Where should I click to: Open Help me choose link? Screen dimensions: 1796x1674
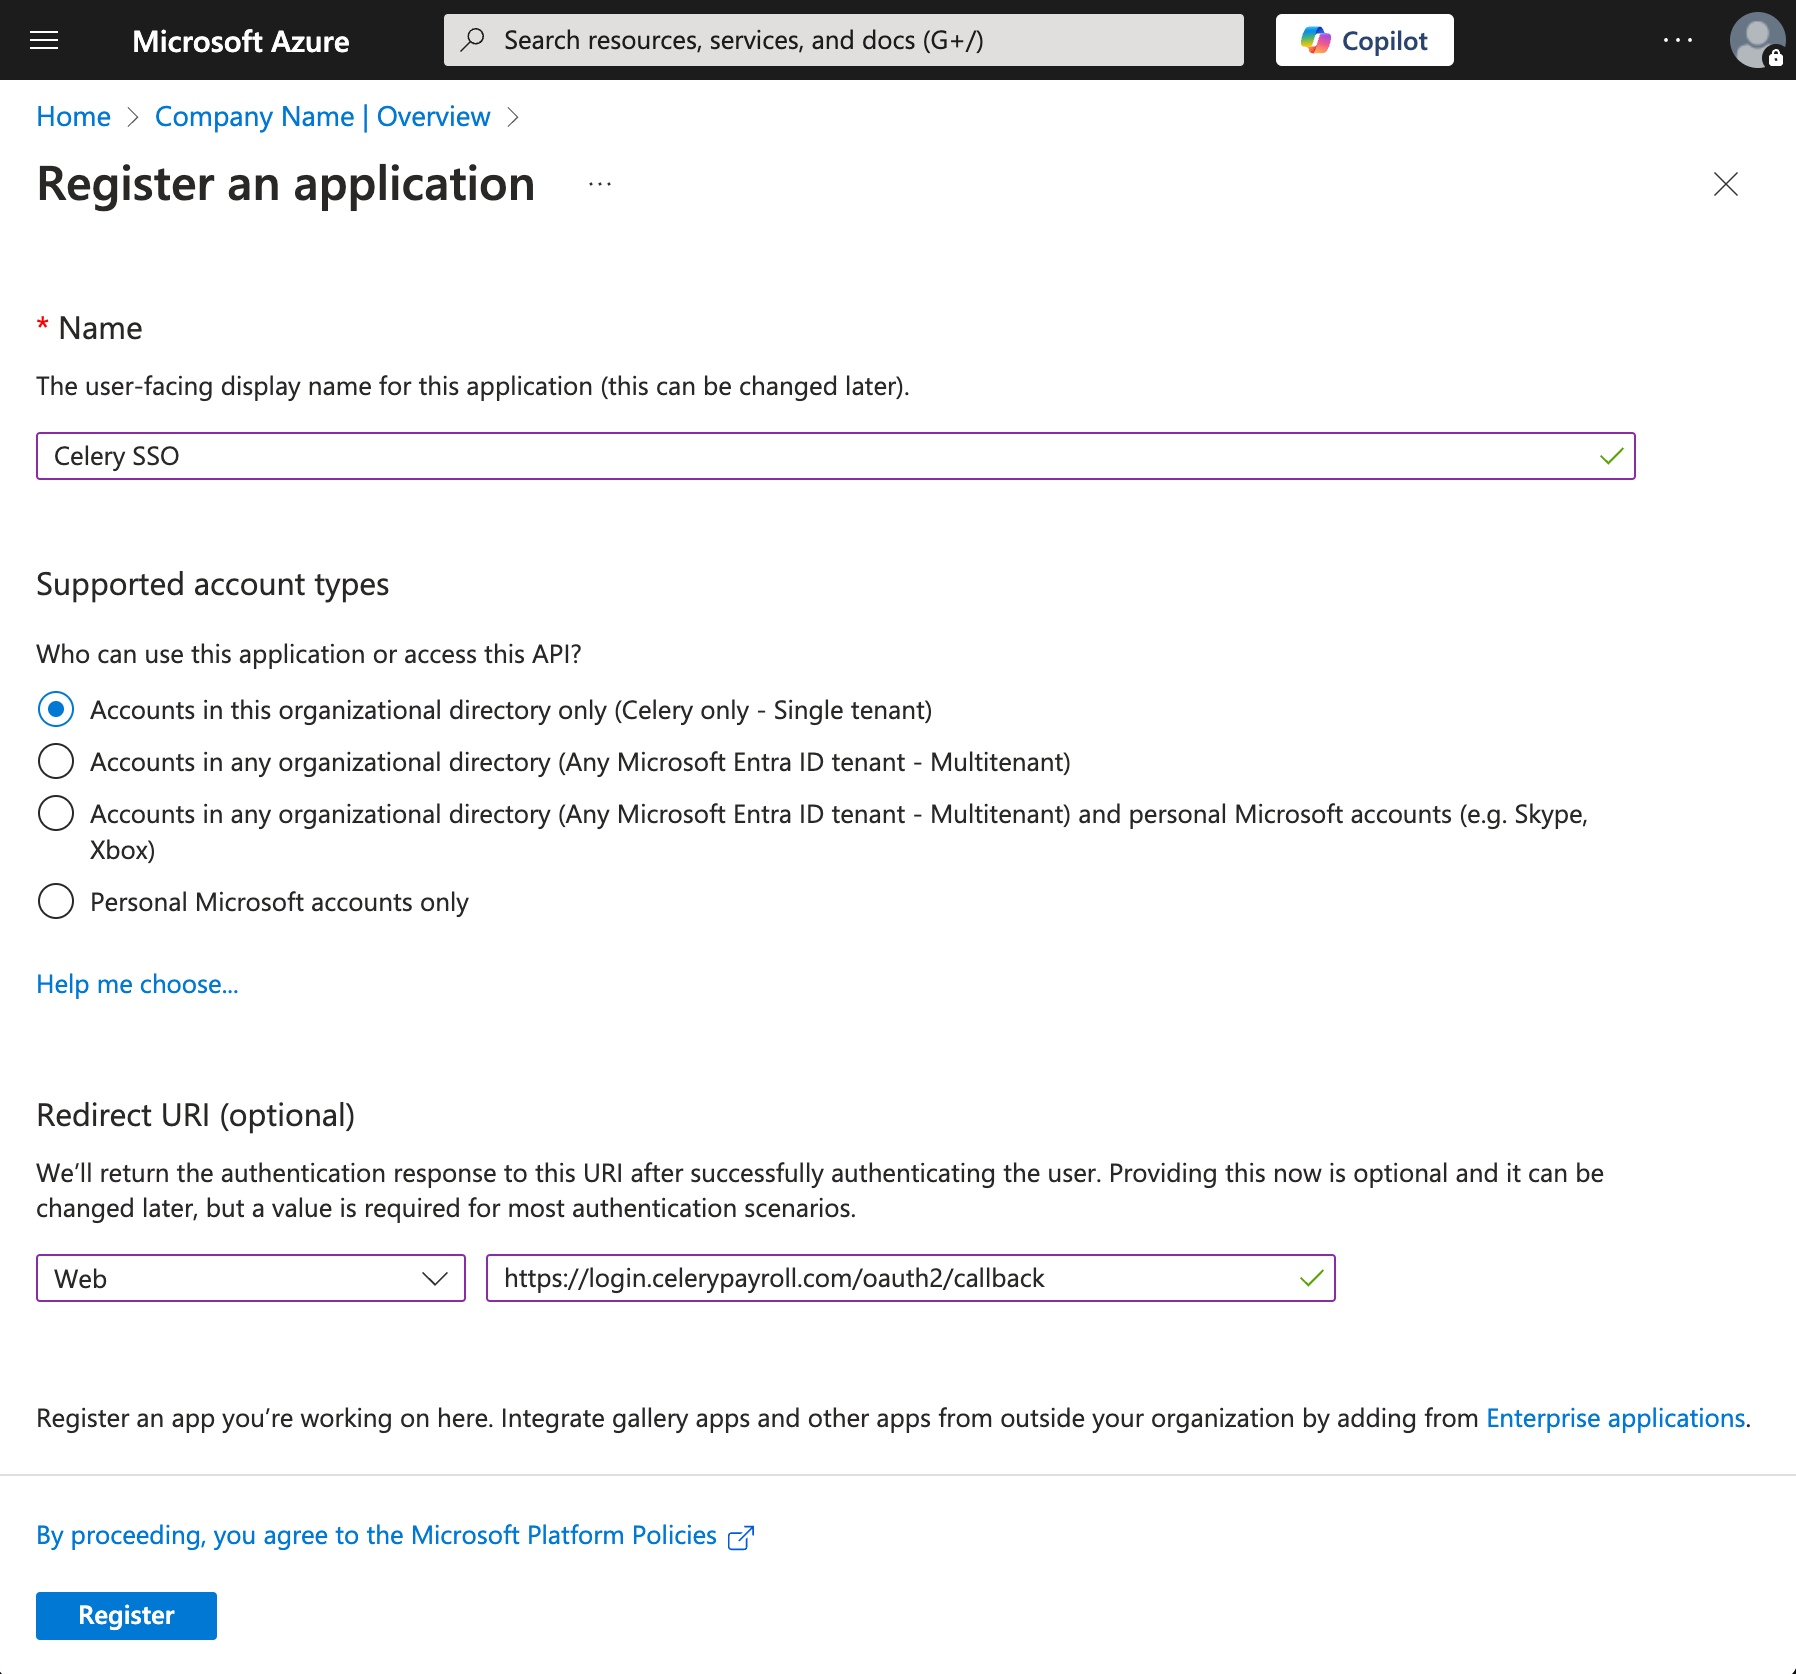pos(137,985)
